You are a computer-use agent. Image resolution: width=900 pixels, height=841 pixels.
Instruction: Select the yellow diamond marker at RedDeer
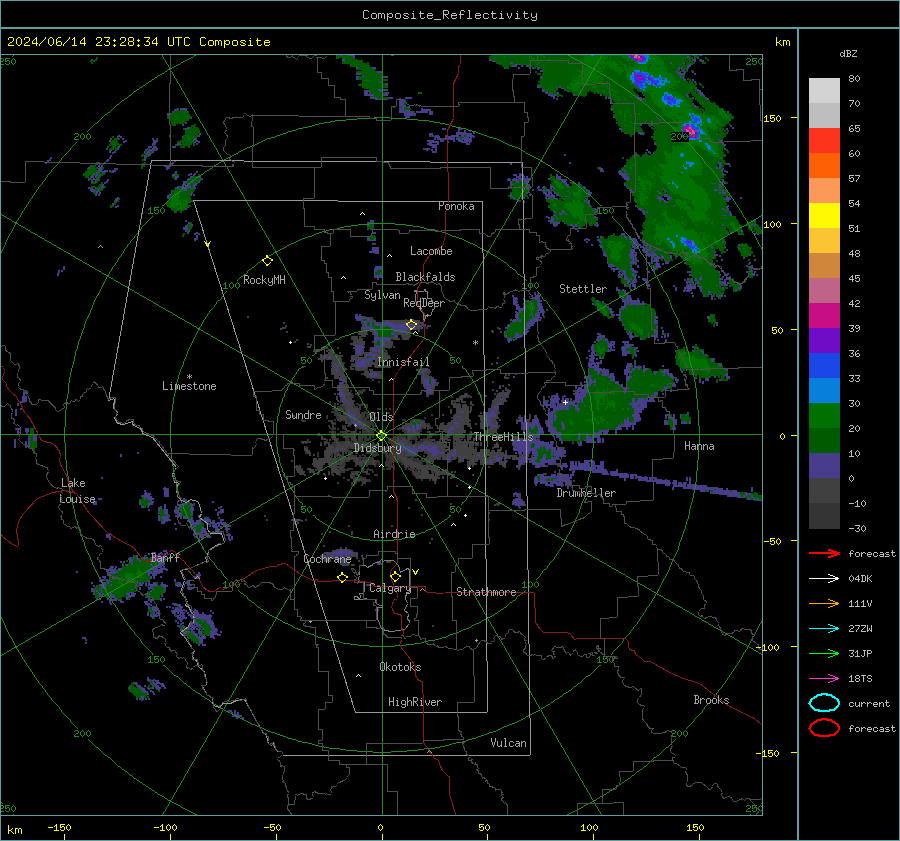tap(412, 325)
